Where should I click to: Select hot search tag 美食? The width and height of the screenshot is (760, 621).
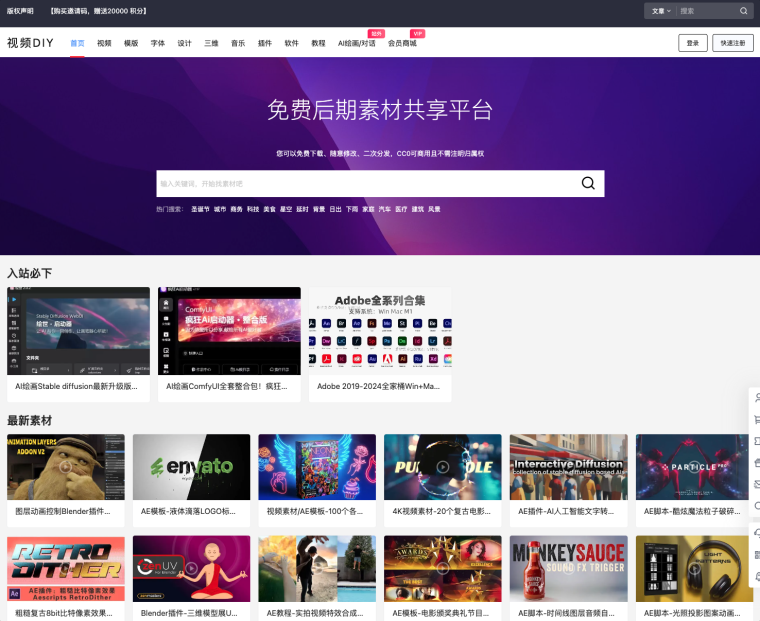tap(269, 209)
